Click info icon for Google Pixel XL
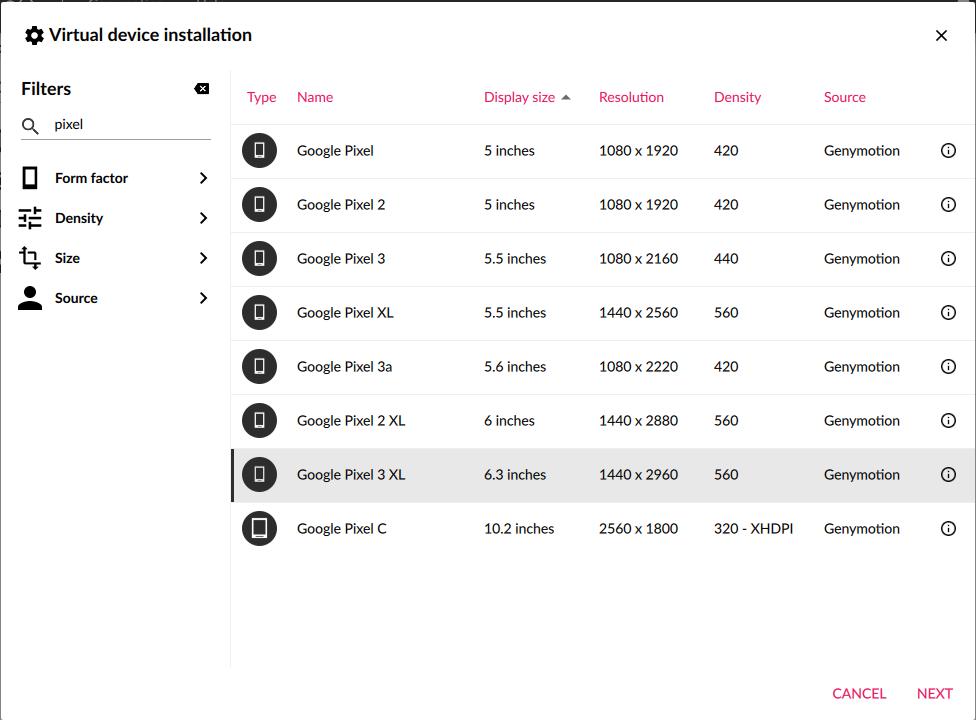The width and height of the screenshot is (976, 720). (948, 313)
